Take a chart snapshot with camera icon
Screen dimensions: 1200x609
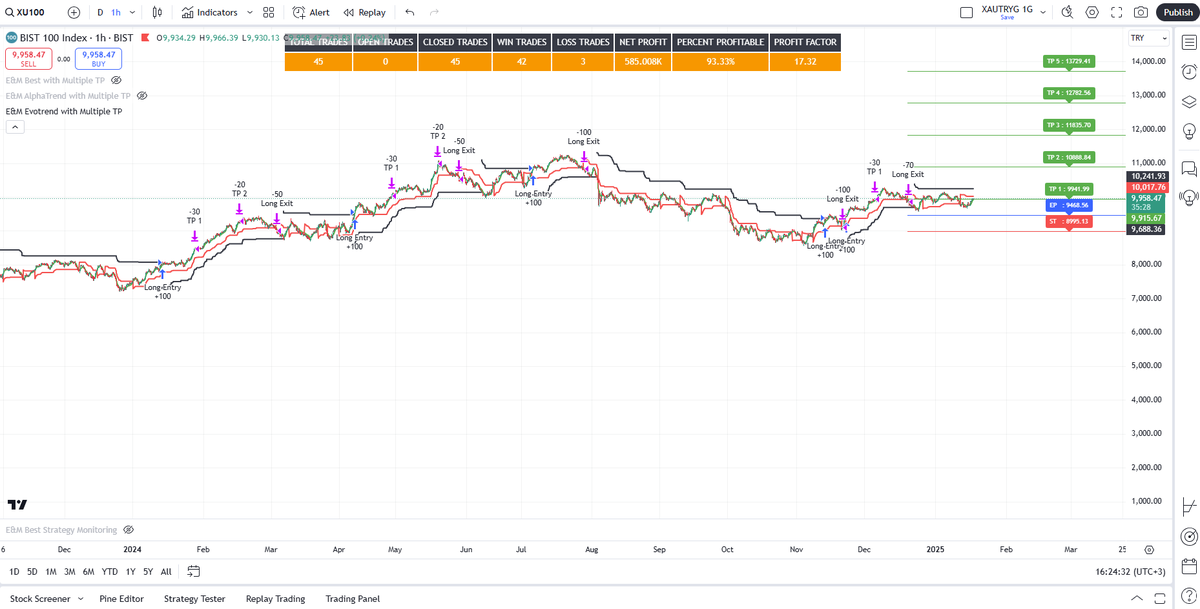pyautogui.click(x=1142, y=12)
